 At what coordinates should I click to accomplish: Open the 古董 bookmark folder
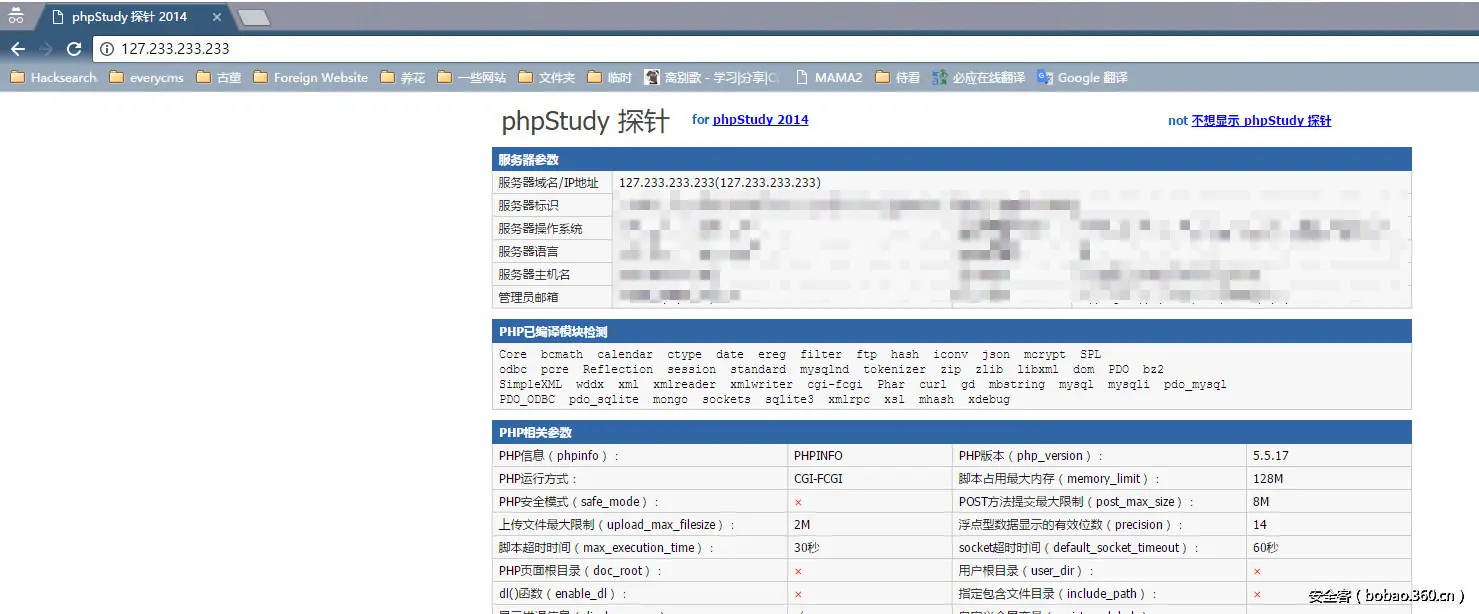[x=219, y=77]
